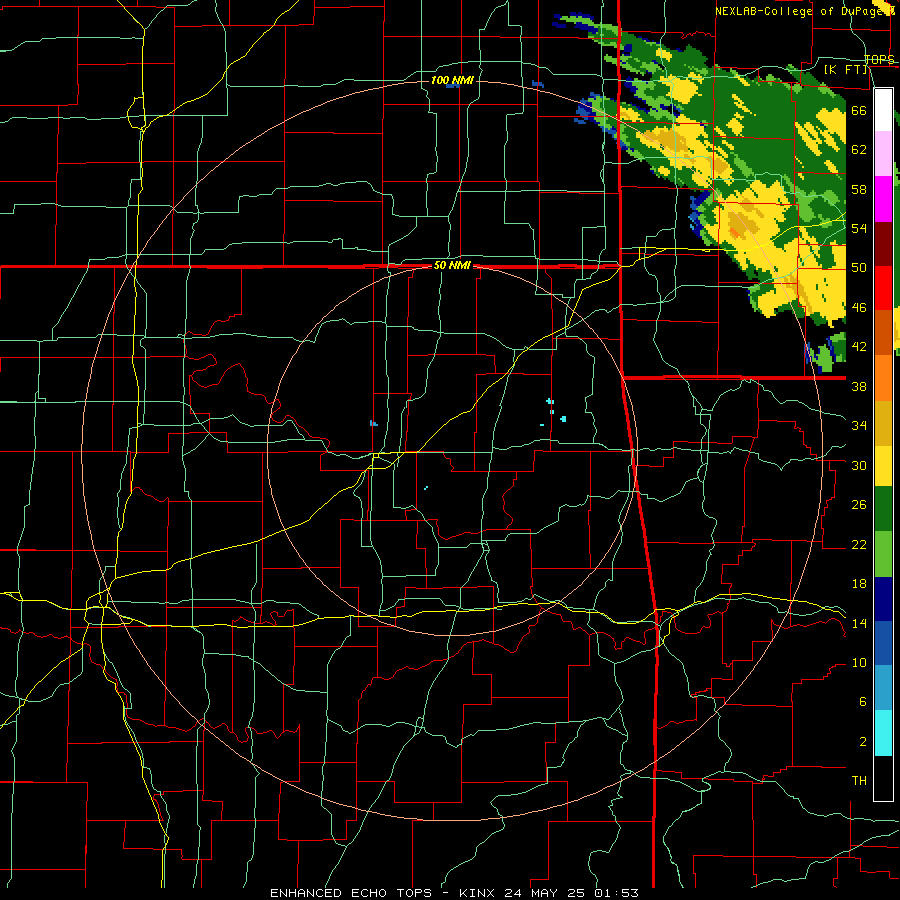Click the light orange legend swatch

[x=883, y=378]
